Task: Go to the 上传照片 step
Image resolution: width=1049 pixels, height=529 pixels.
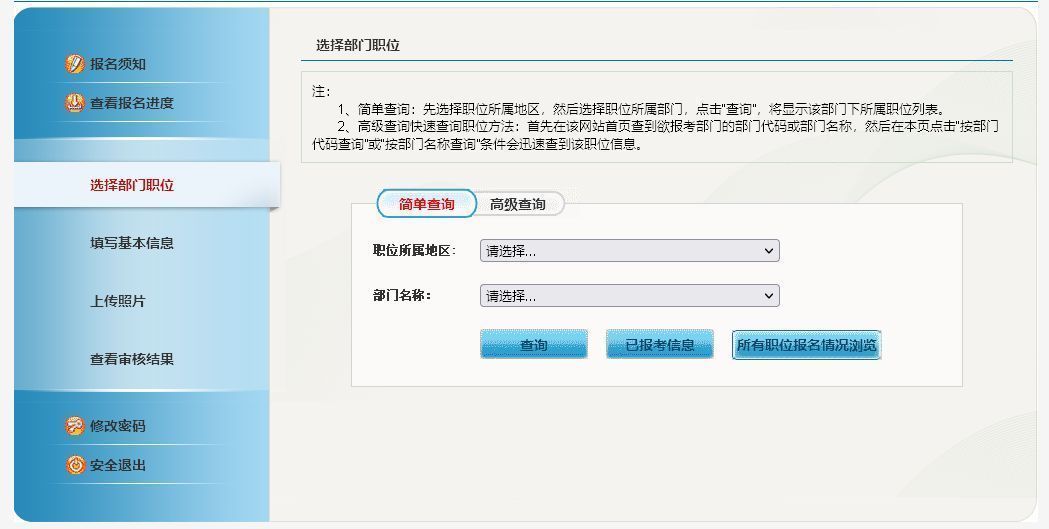Action: pos(118,301)
